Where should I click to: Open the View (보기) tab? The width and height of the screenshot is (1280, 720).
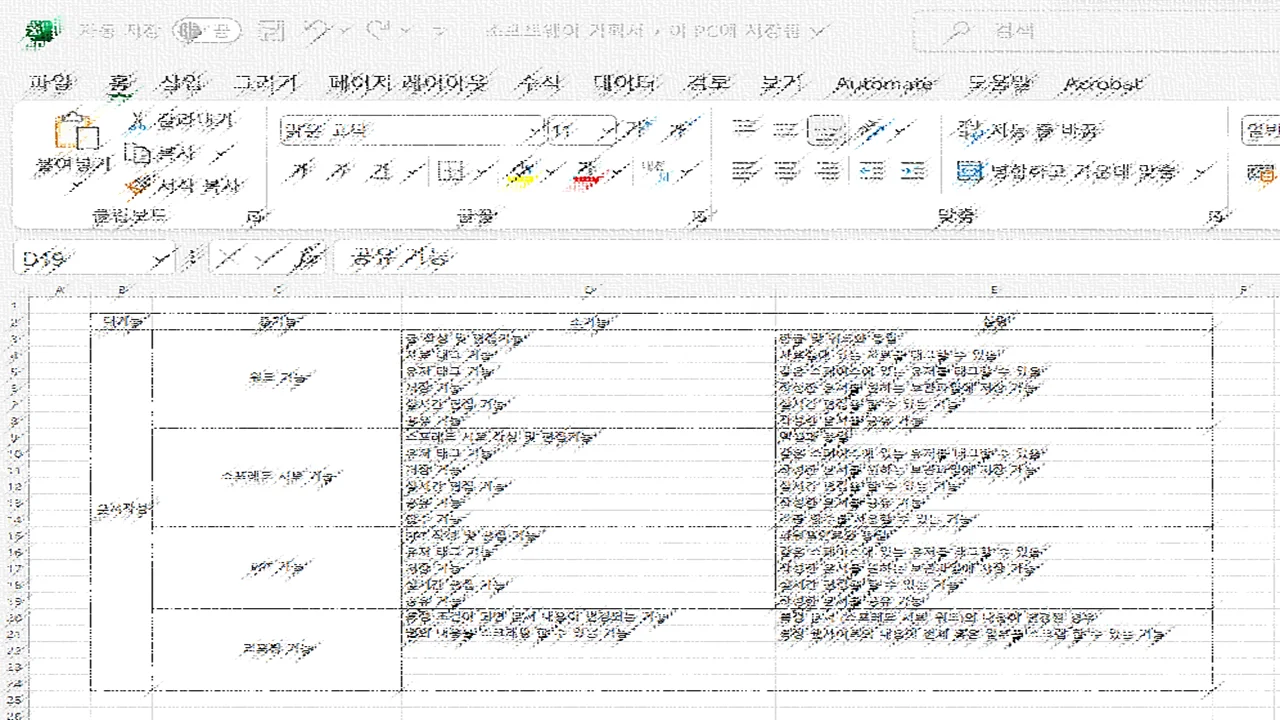click(x=782, y=84)
